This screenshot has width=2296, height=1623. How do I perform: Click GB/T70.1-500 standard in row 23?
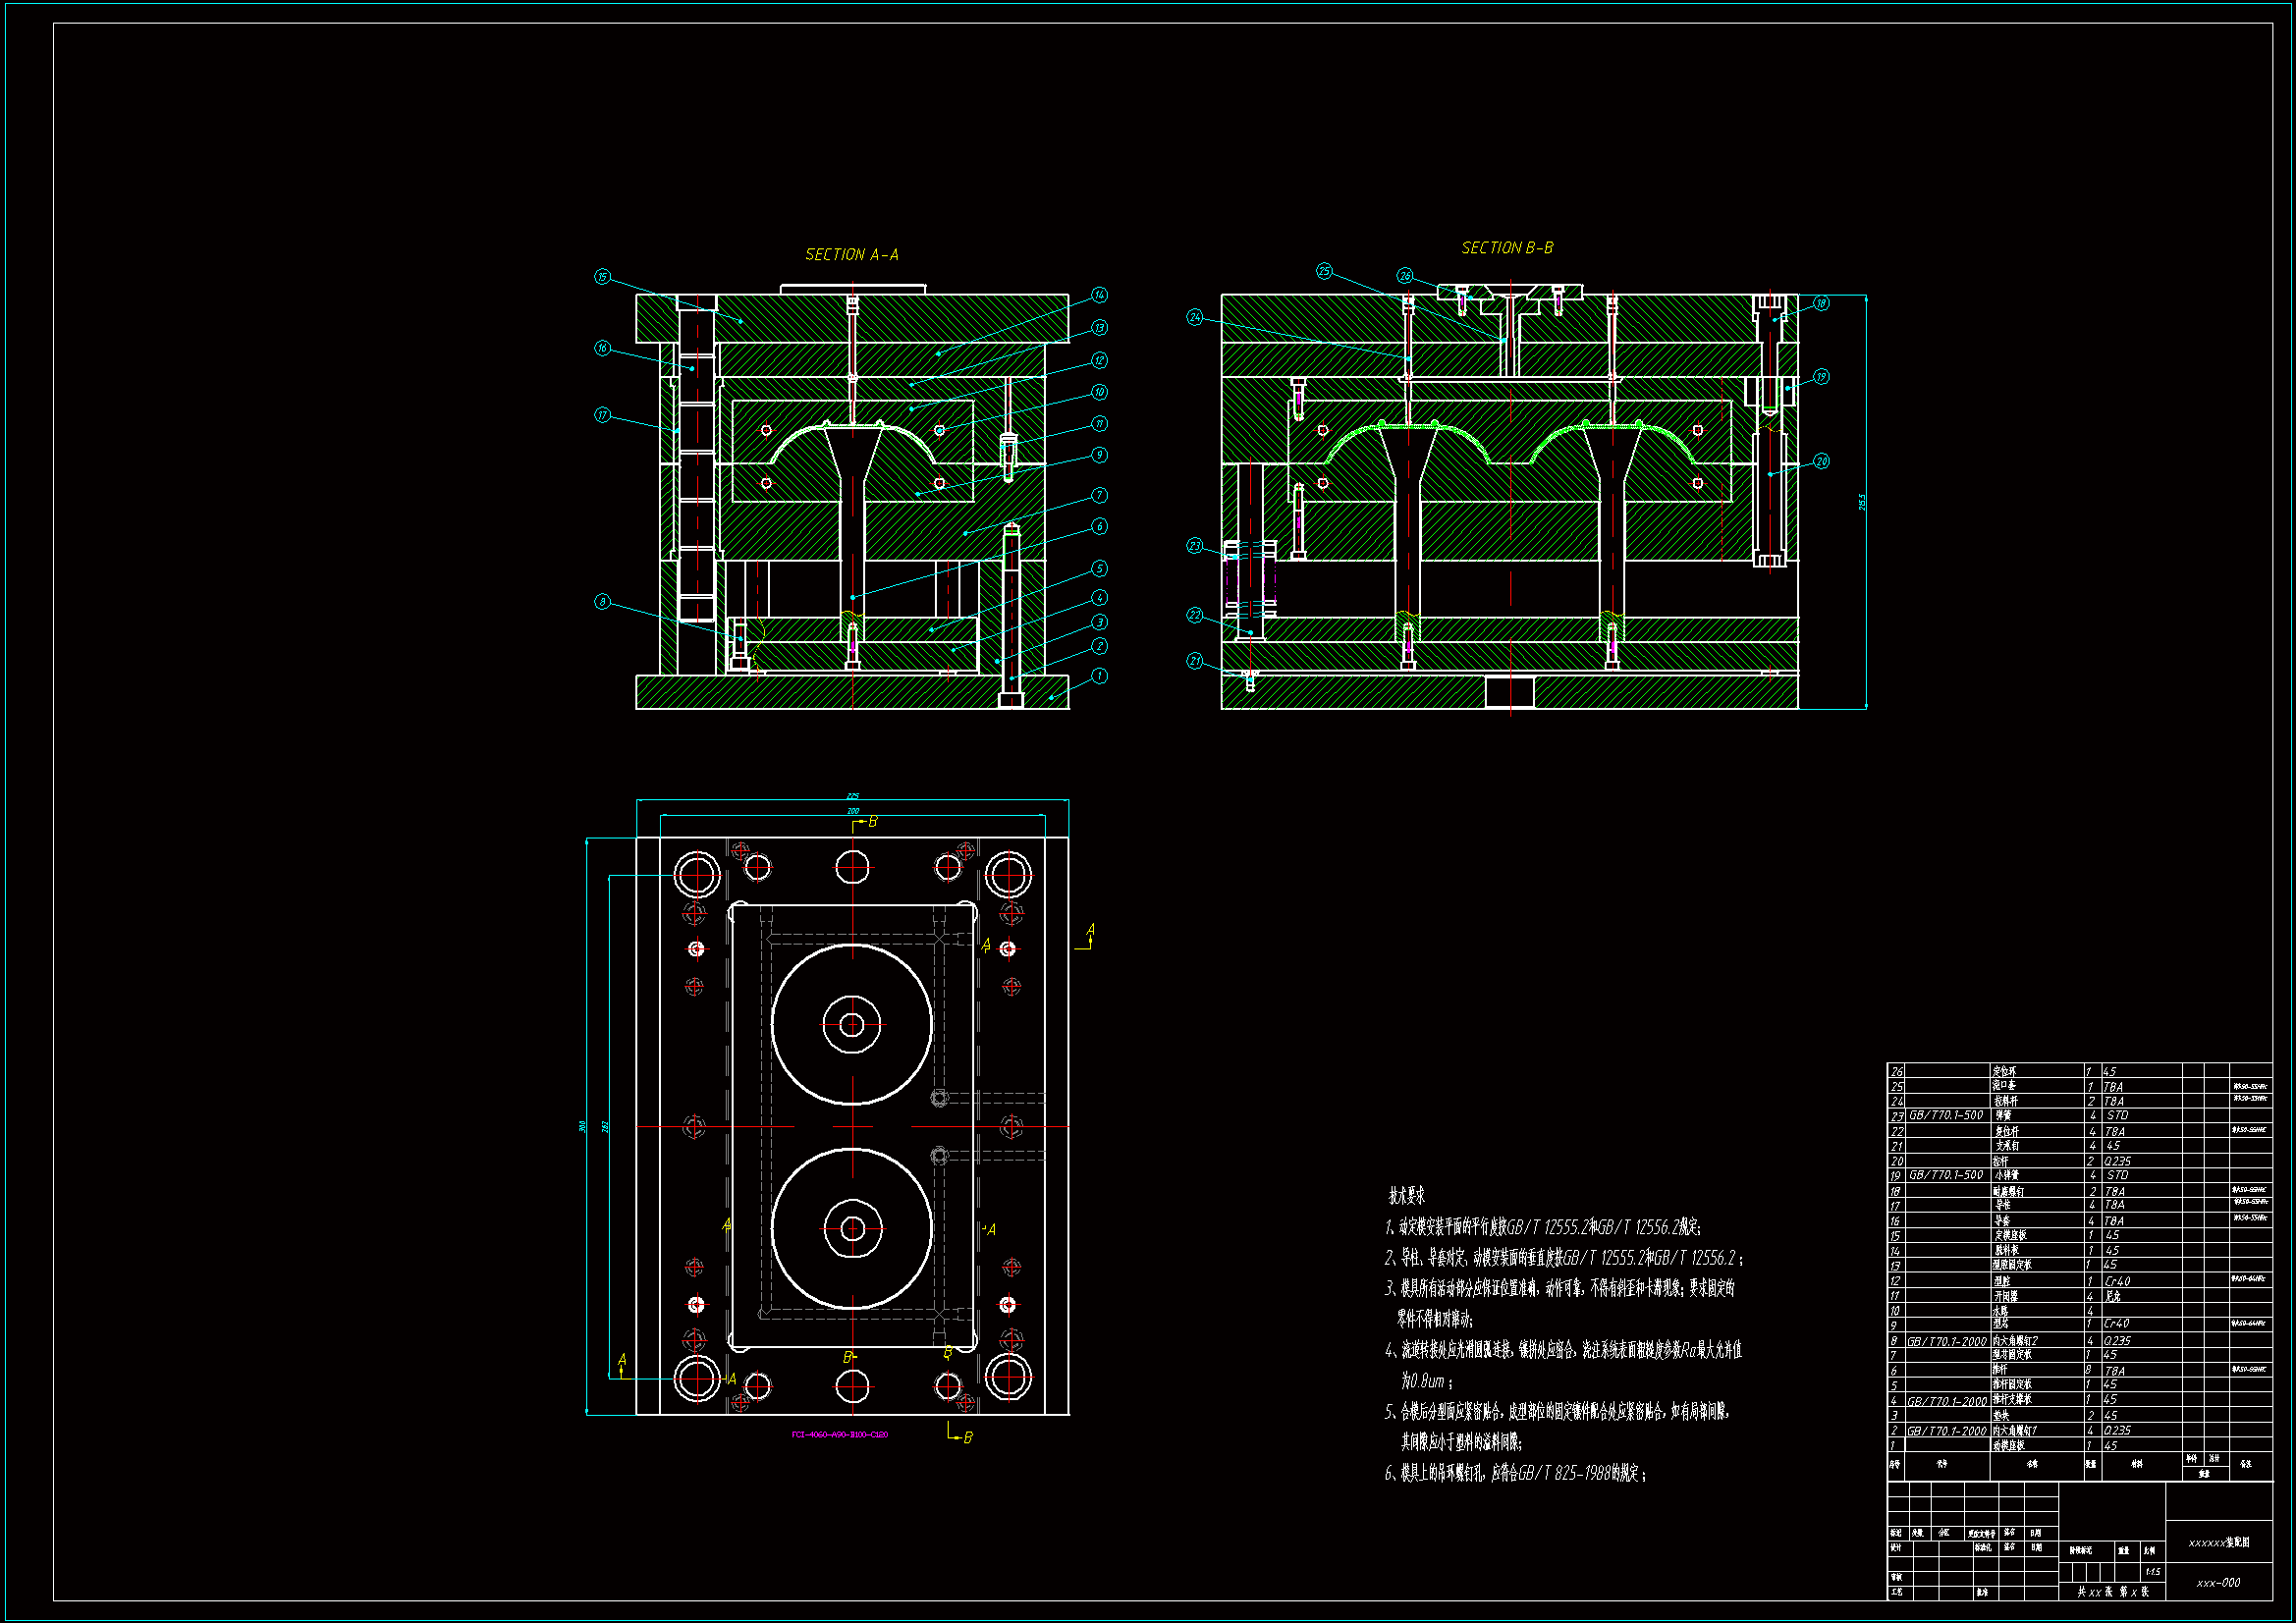tap(1946, 1115)
